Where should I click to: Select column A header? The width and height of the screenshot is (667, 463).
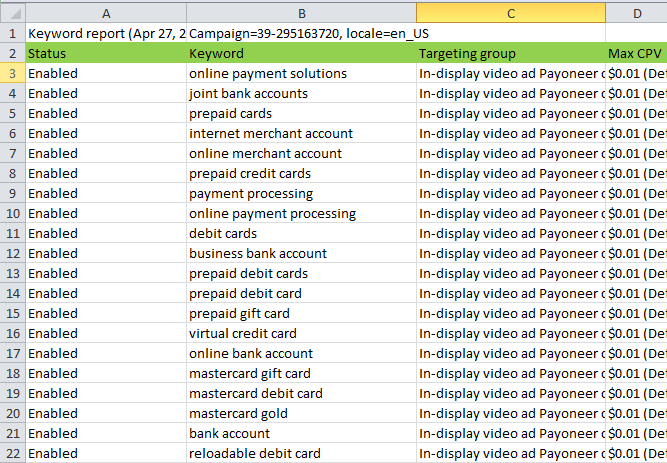[x=106, y=13]
